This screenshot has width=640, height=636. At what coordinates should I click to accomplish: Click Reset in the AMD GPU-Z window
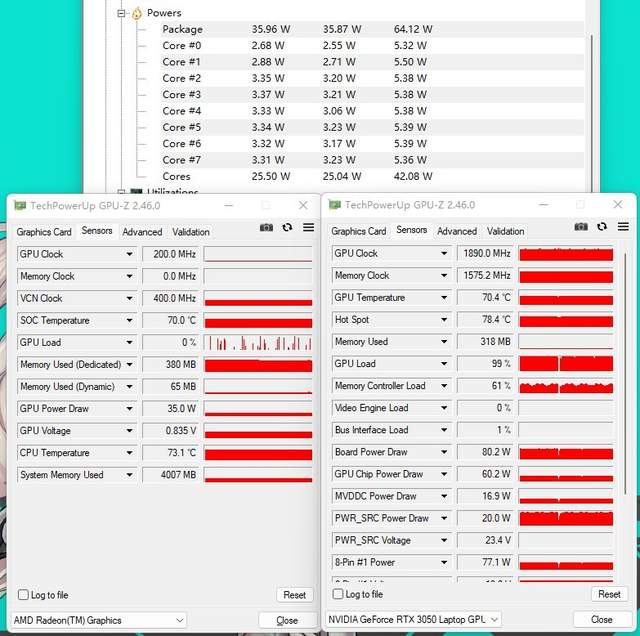click(294, 595)
